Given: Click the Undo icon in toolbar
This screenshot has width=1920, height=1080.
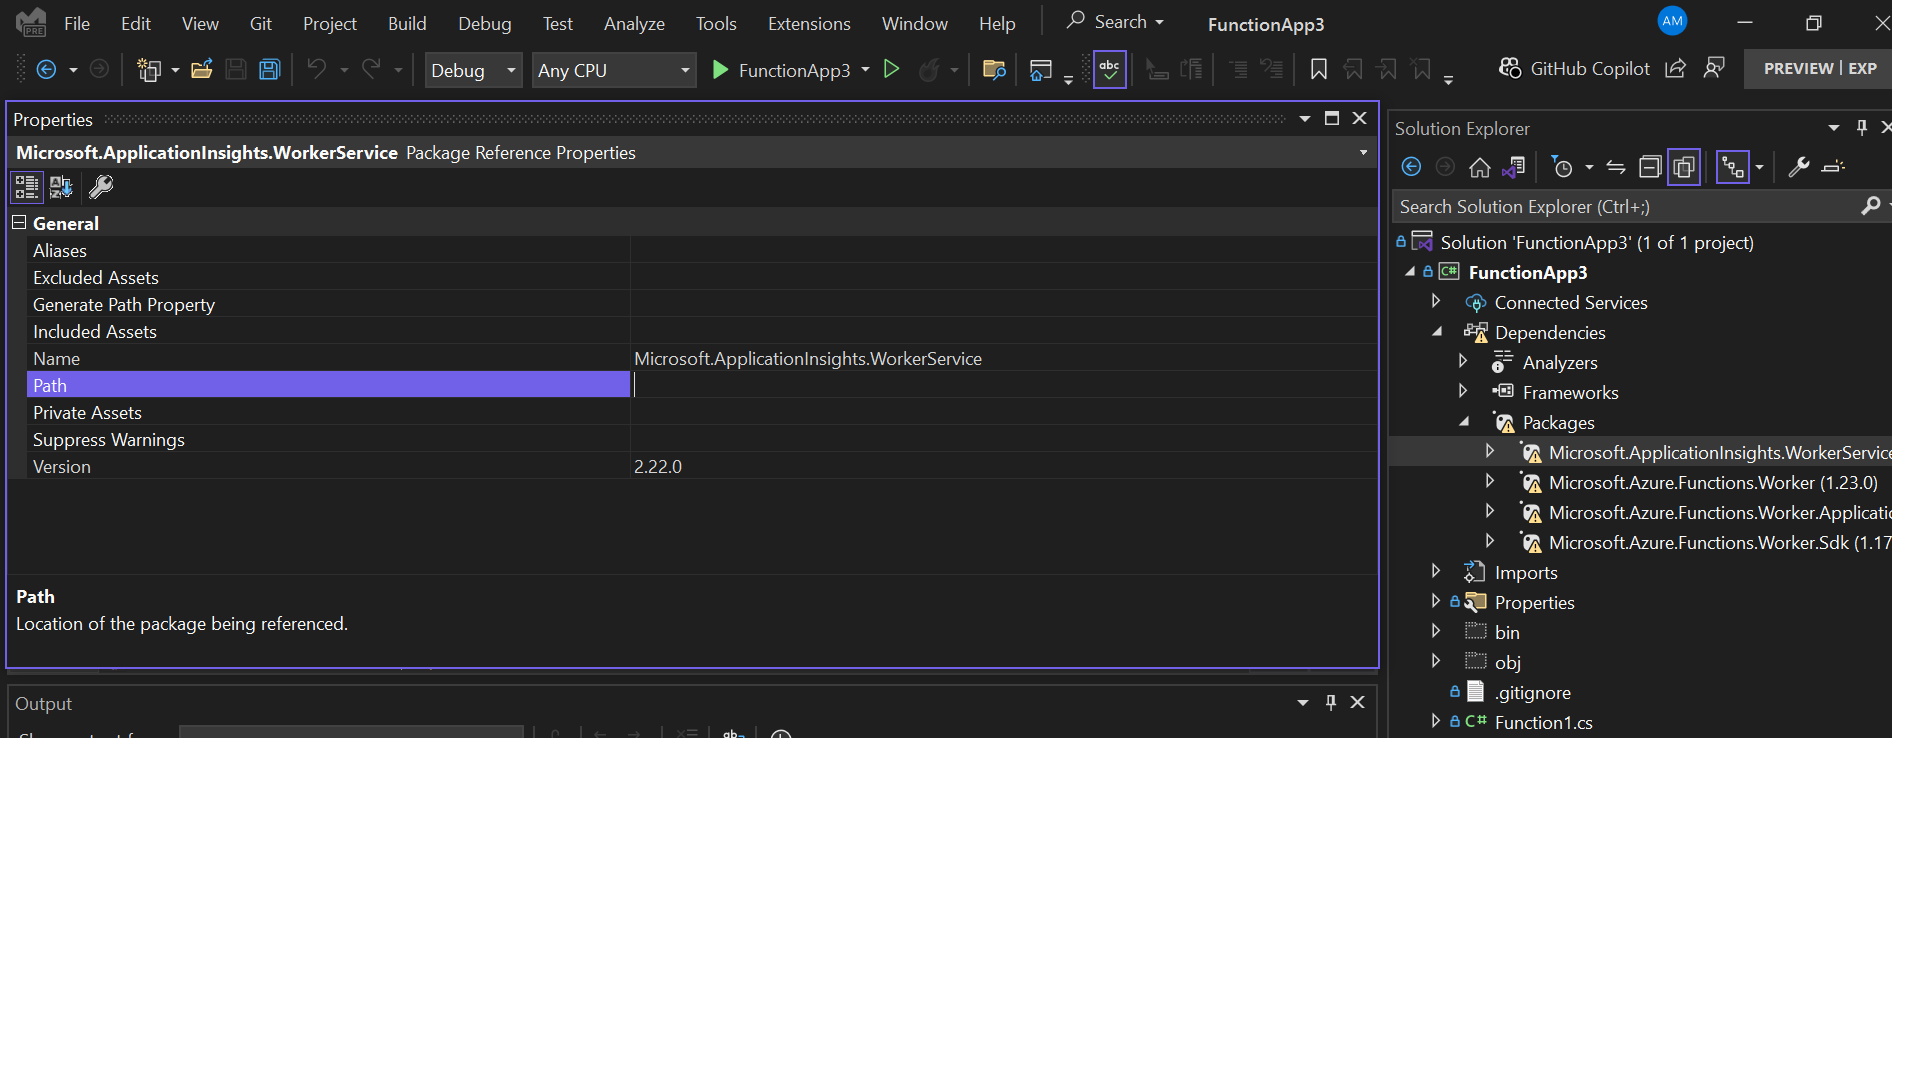Looking at the screenshot, I should coord(316,69).
